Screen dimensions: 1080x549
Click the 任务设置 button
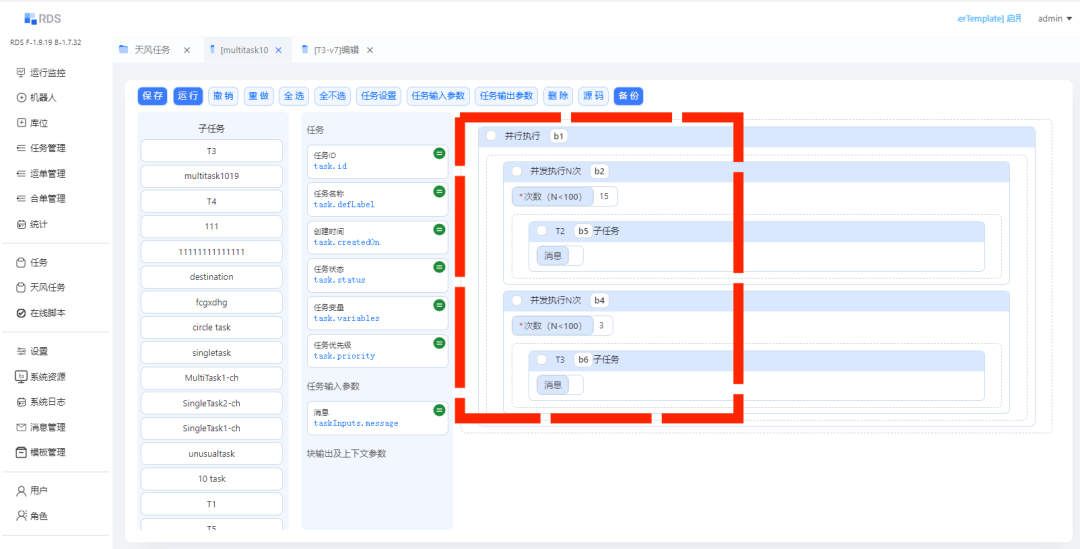(x=379, y=96)
